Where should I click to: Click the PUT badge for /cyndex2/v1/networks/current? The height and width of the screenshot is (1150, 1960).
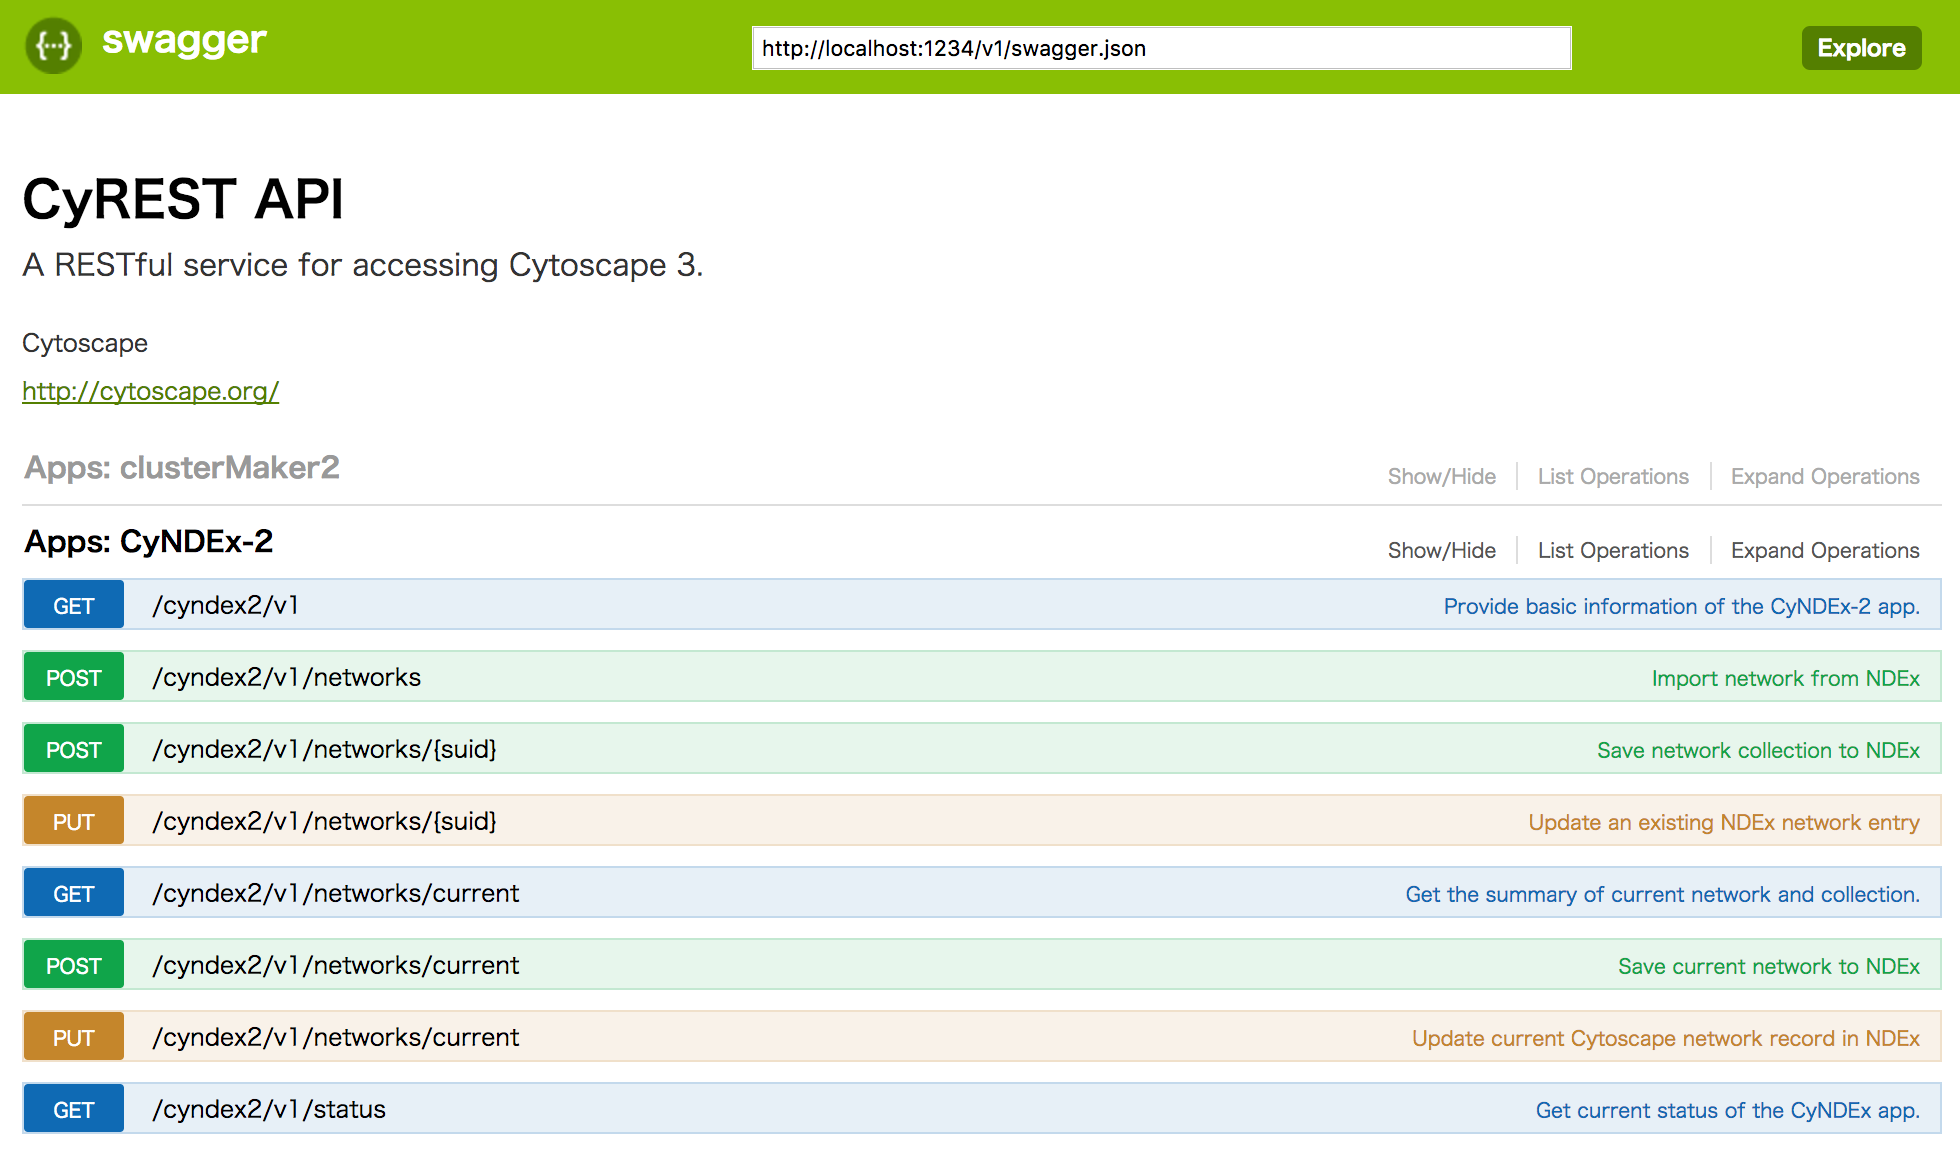[74, 1038]
